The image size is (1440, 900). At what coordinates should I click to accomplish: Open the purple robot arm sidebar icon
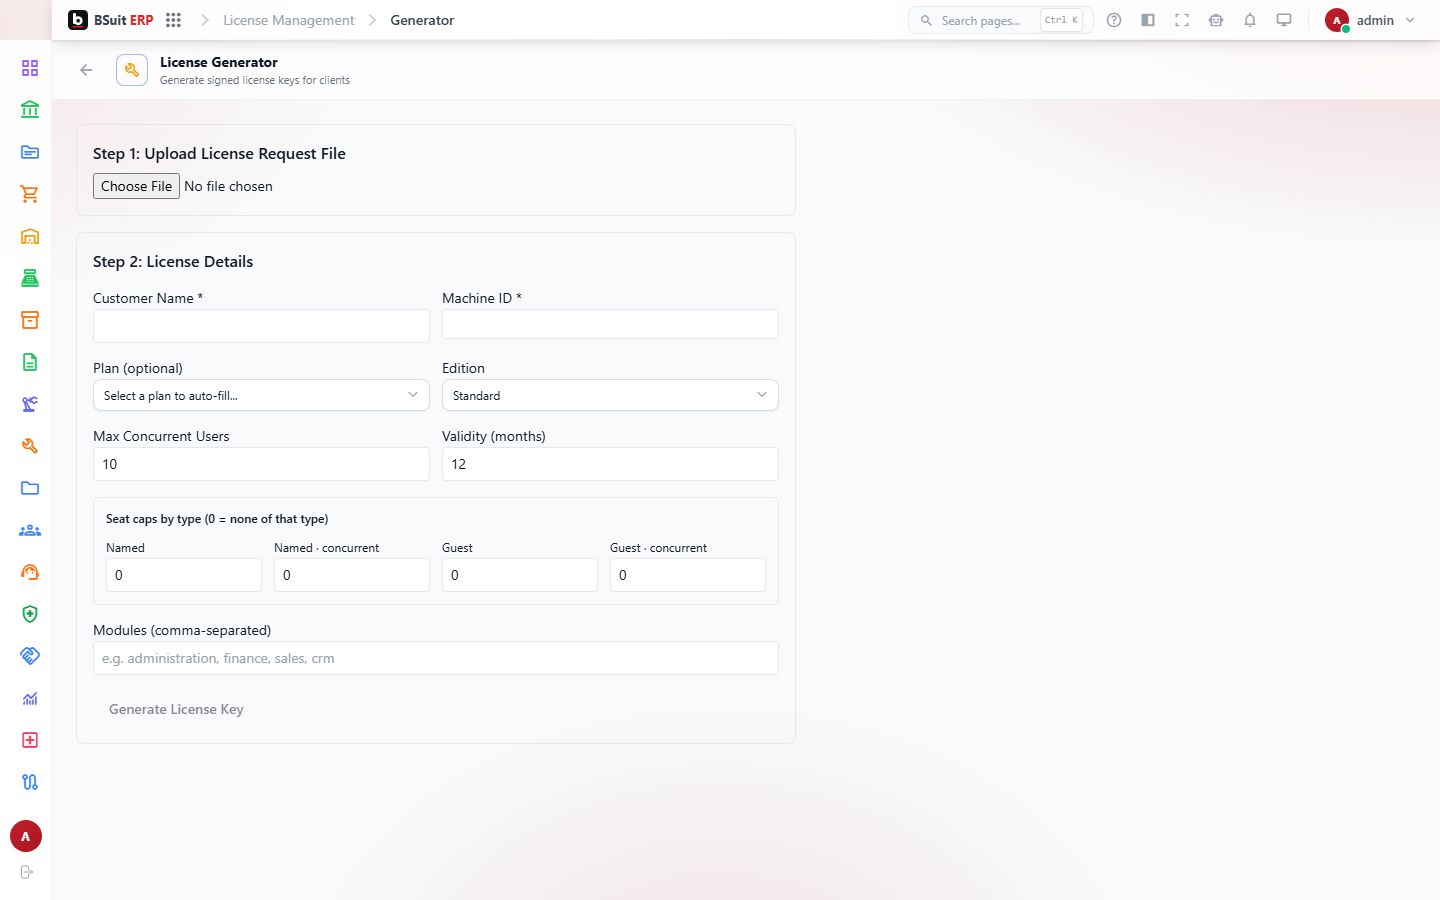point(30,404)
